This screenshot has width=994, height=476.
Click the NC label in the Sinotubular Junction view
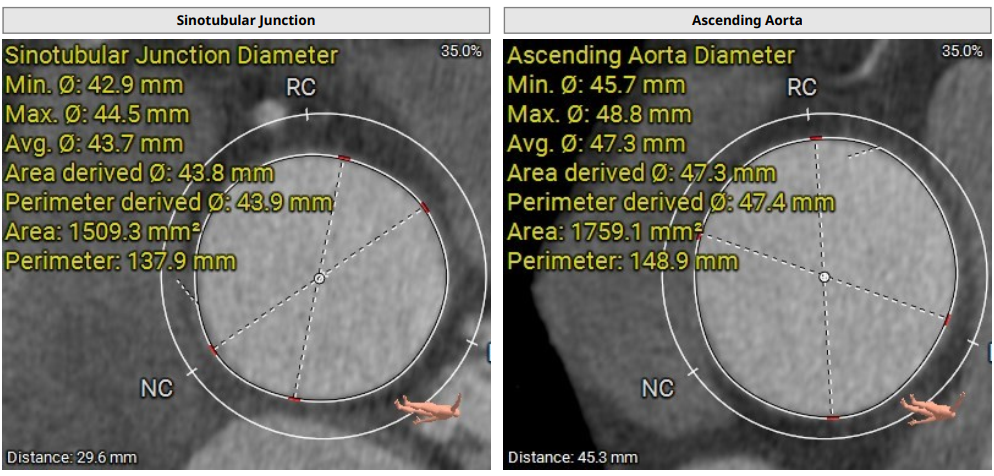tap(156, 389)
